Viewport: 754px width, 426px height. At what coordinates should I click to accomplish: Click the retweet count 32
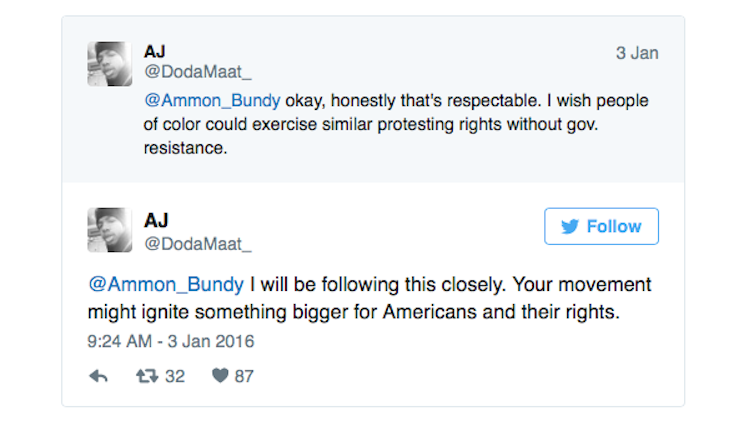pyautogui.click(x=174, y=377)
